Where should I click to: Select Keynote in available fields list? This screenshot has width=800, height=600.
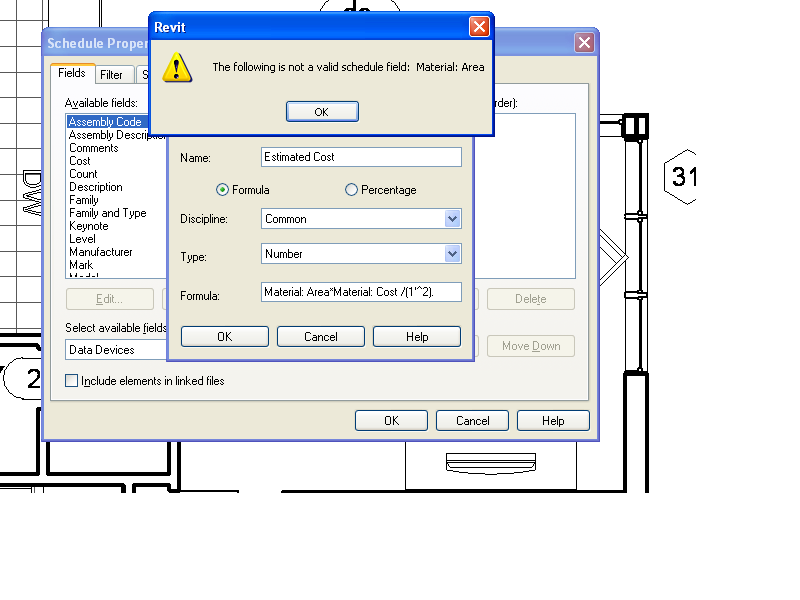click(89, 226)
